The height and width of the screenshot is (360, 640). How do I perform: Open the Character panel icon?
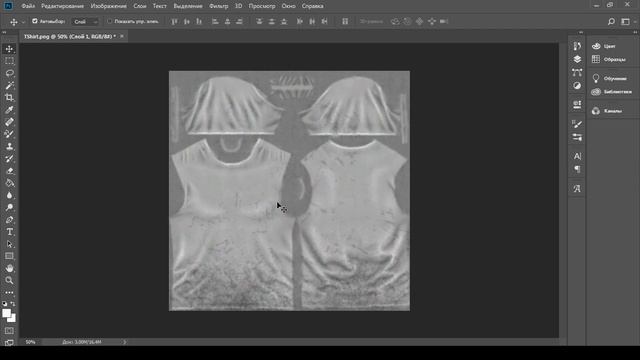pyautogui.click(x=577, y=156)
